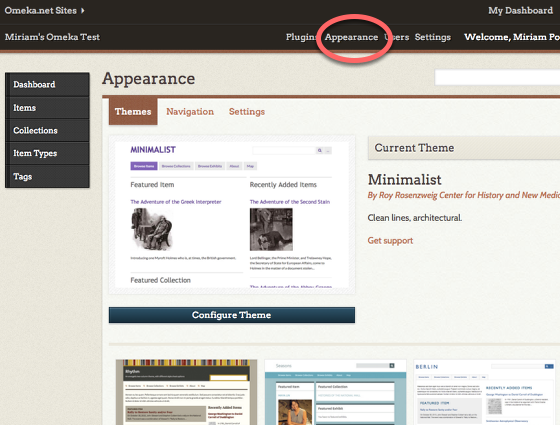Click the Configure Theme button

pyautogui.click(x=232, y=315)
